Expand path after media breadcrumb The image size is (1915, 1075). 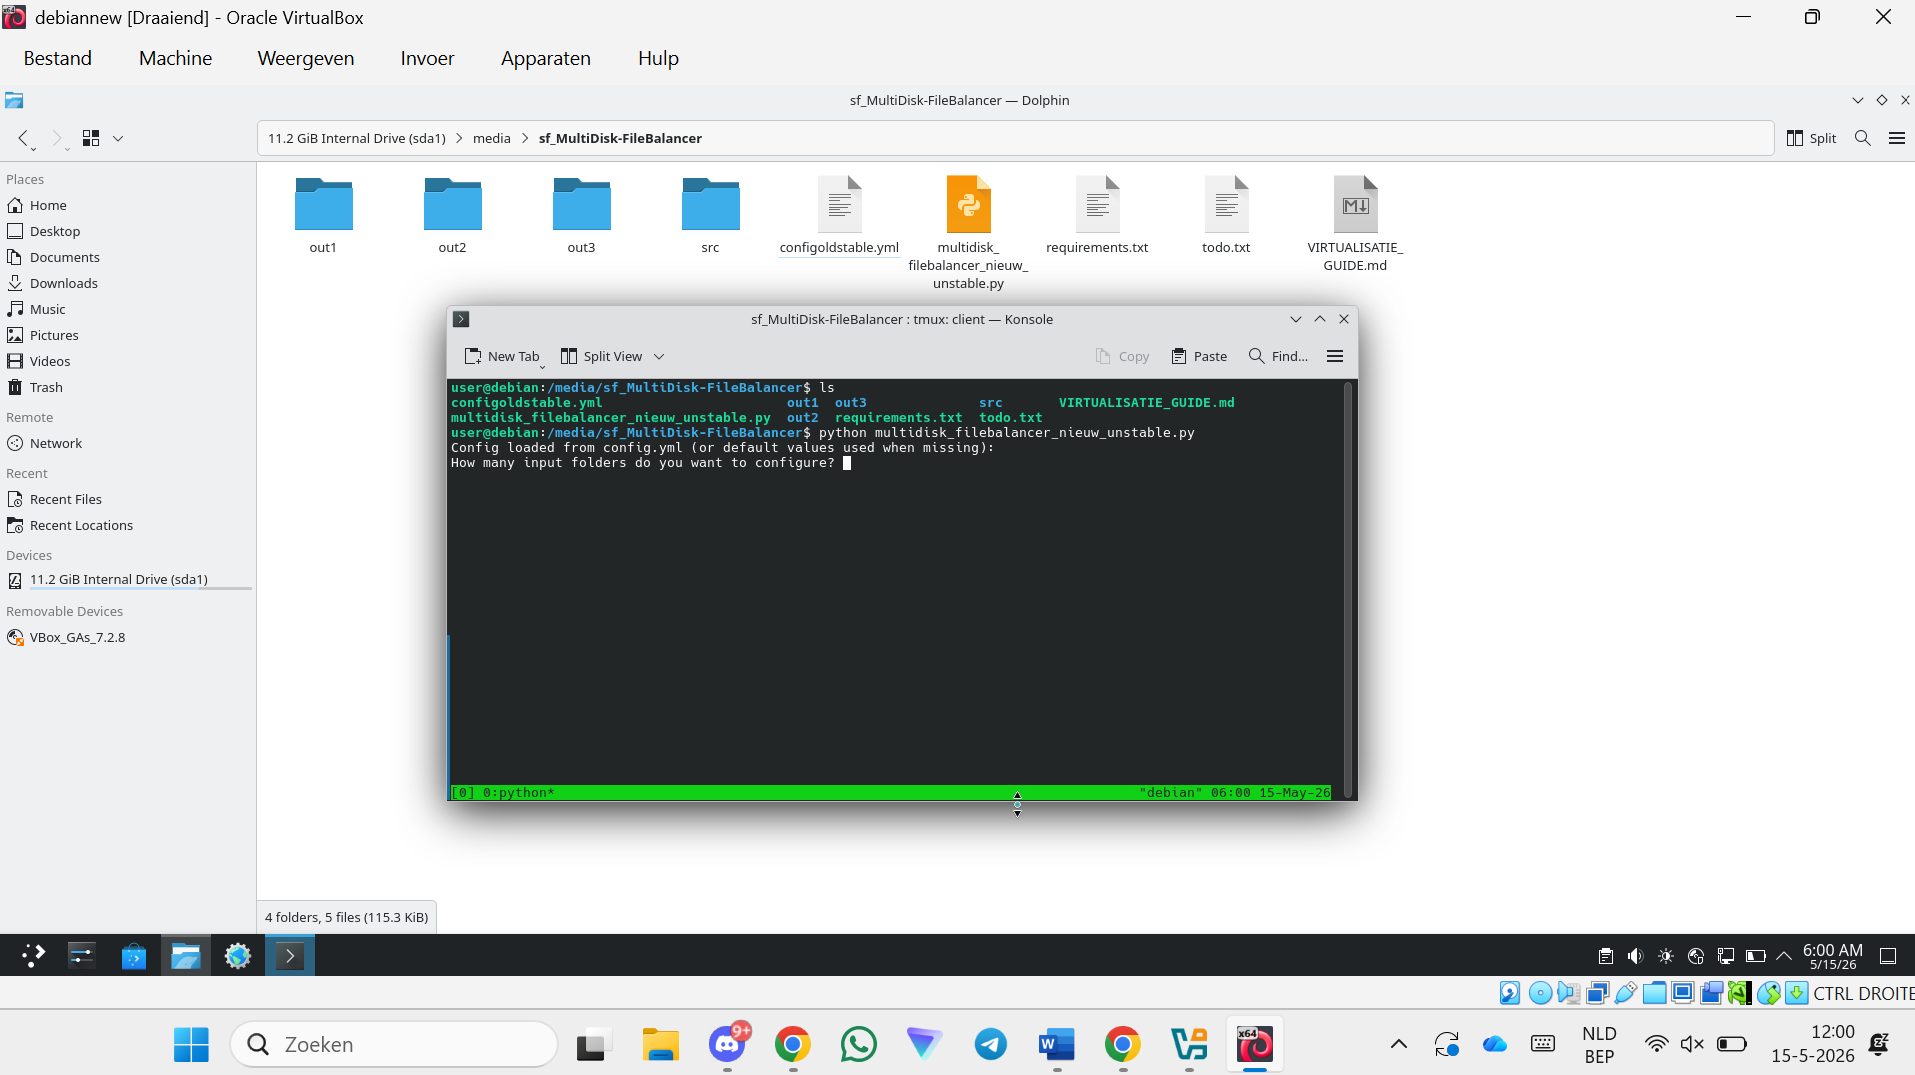click(524, 138)
